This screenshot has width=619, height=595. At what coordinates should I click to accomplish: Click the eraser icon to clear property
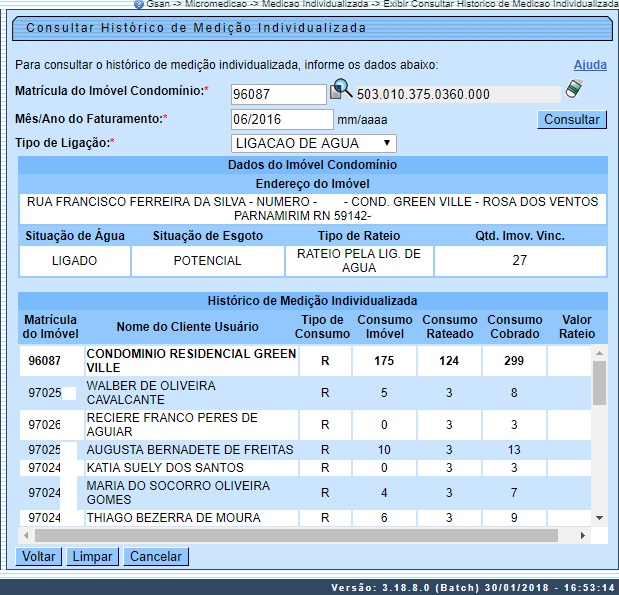click(x=573, y=89)
